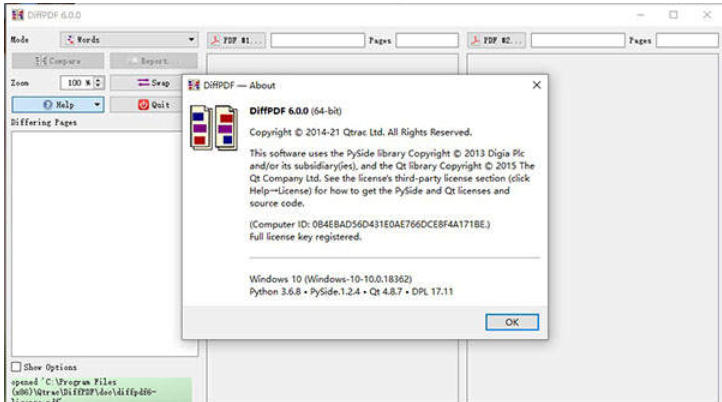Click the PDF #1 file chooser button

[x=237, y=40]
